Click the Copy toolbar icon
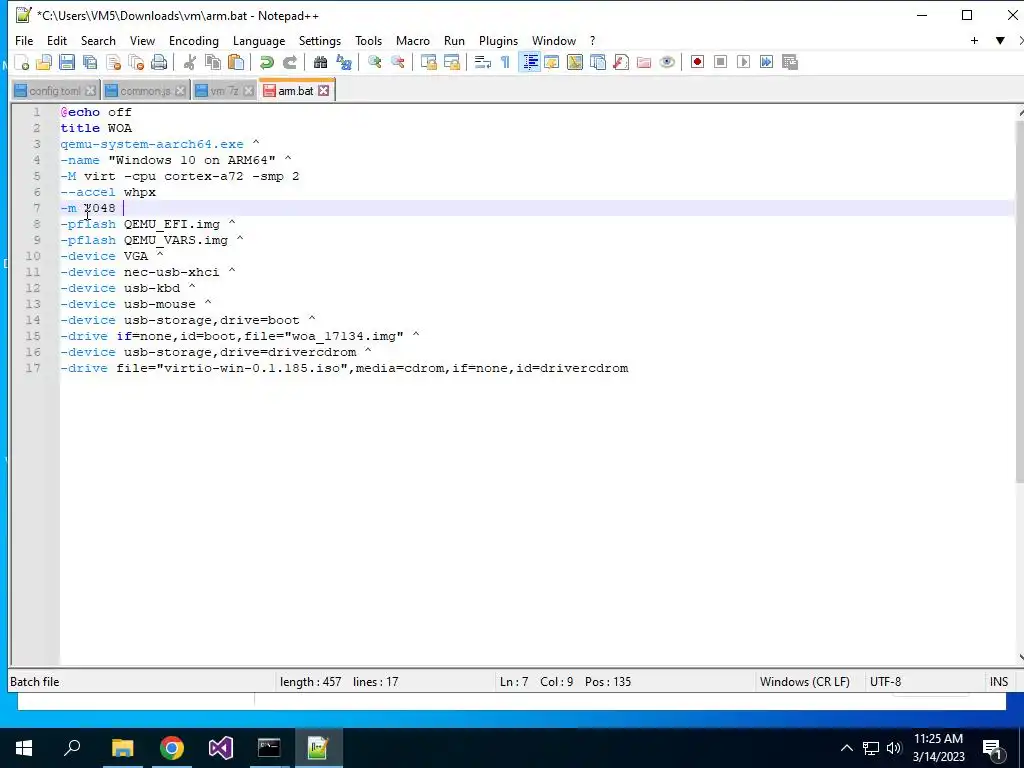This screenshot has height=768, width=1024. (213, 62)
